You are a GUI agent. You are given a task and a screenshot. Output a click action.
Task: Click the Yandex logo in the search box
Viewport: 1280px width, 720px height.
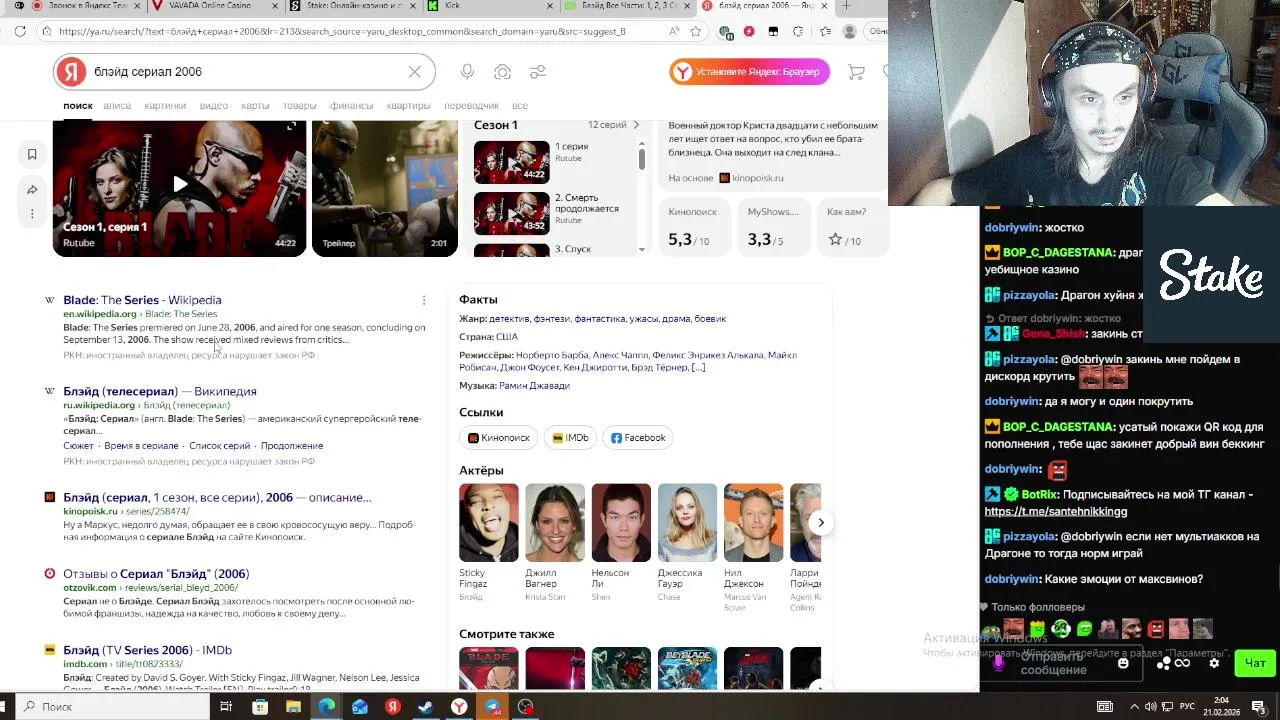(x=71, y=72)
